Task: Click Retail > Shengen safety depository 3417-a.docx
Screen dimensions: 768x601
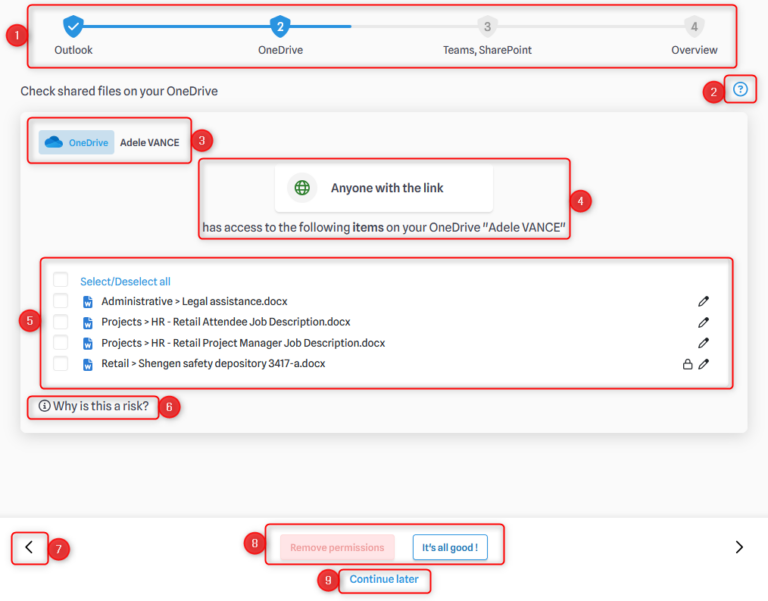Action: coord(213,363)
